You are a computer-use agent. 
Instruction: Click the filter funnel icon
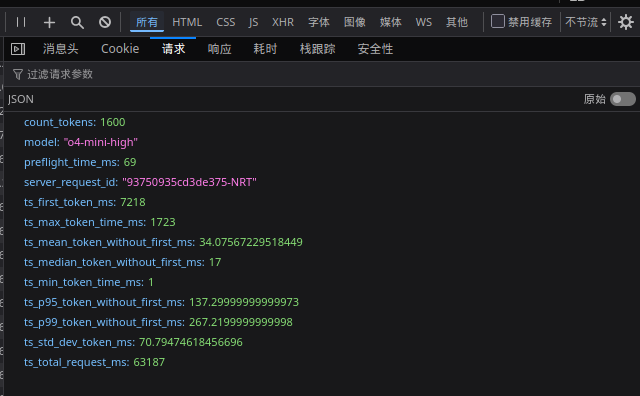click(18, 74)
